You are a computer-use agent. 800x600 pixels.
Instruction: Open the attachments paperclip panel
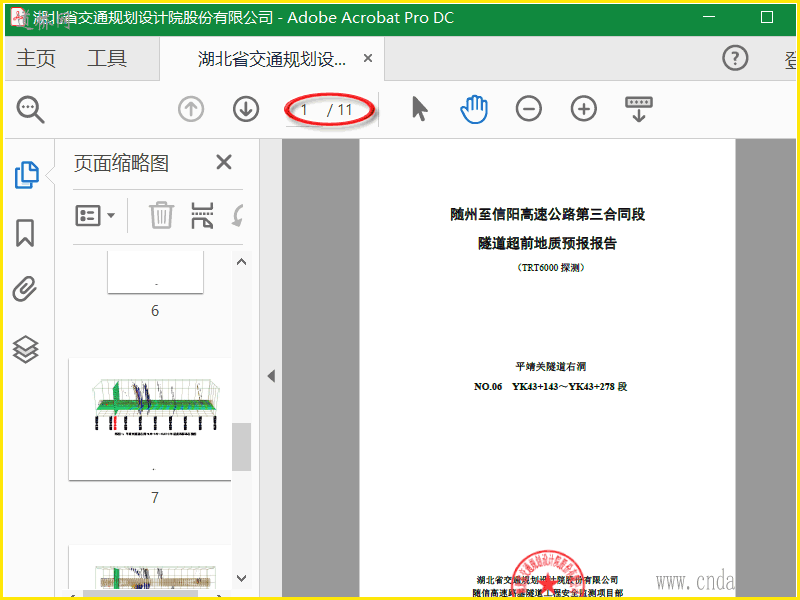pos(25,289)
